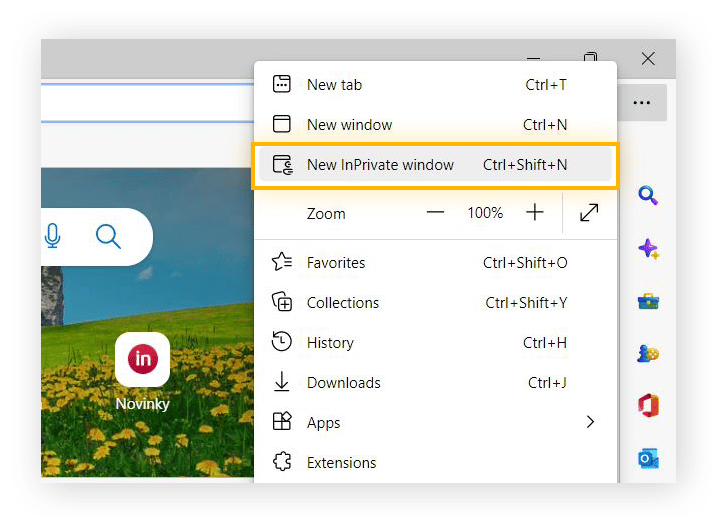Screen dimensions: 717x521
Task: Click the zoom out minus button
Action: 435,212
